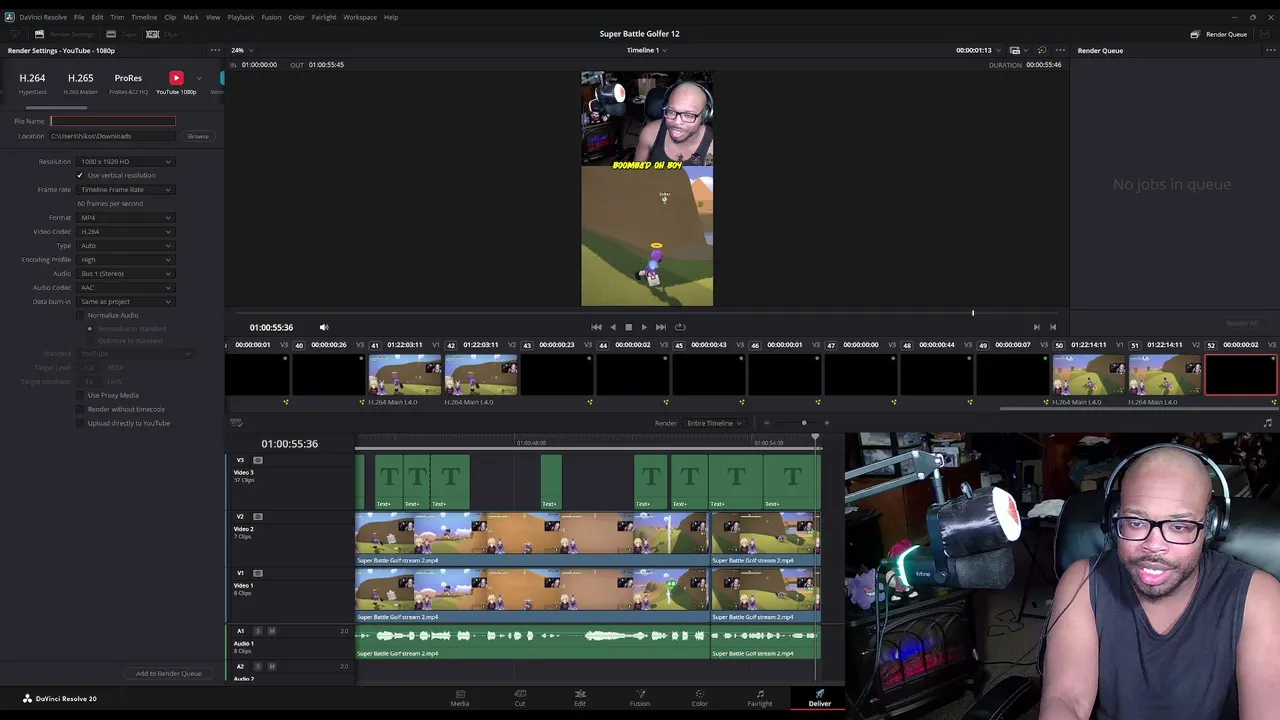The image size is (1280, 720).
Task: Toggle Video 2 track enable icon
Action: pos(258,517)
